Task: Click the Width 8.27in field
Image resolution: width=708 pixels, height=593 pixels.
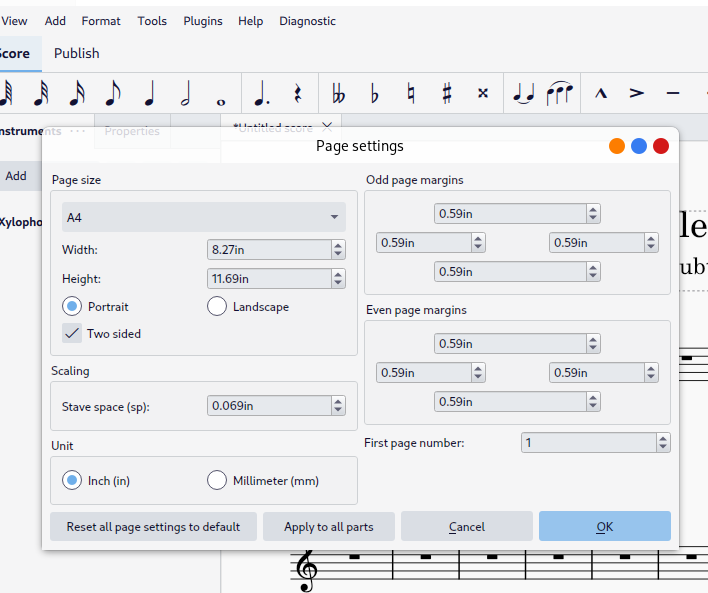Action: click(x=269, y=249)
